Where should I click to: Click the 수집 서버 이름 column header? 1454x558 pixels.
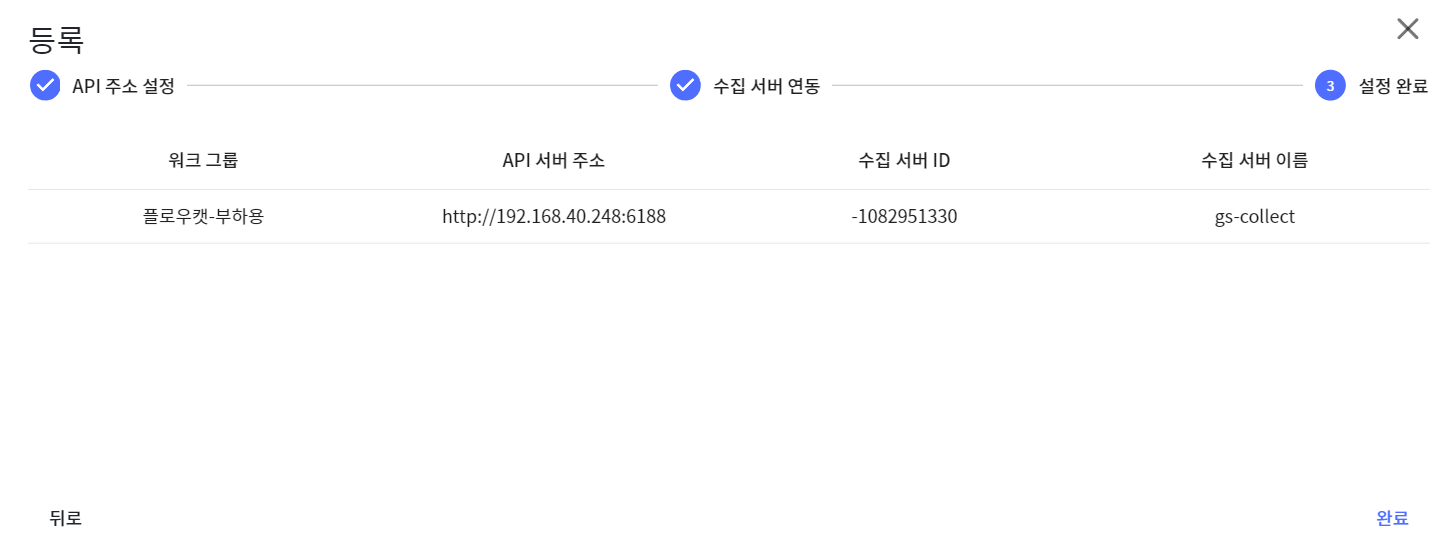(x=1254, y=160)
